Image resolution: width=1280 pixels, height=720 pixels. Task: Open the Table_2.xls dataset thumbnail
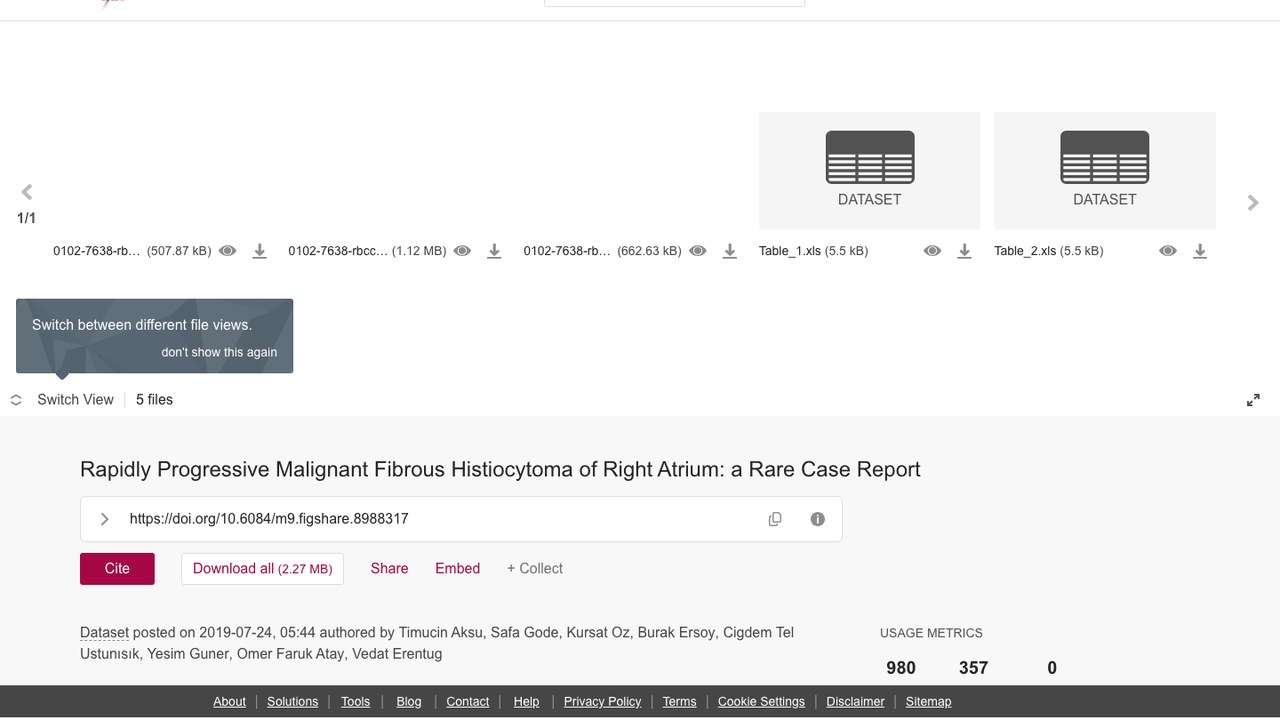pyautogui.click(x=1105, y=170)
